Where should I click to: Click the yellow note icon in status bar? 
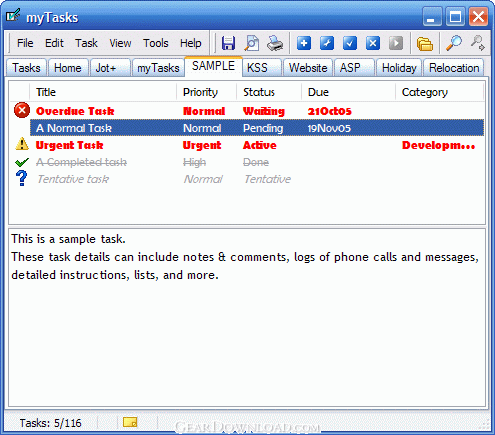130,422
